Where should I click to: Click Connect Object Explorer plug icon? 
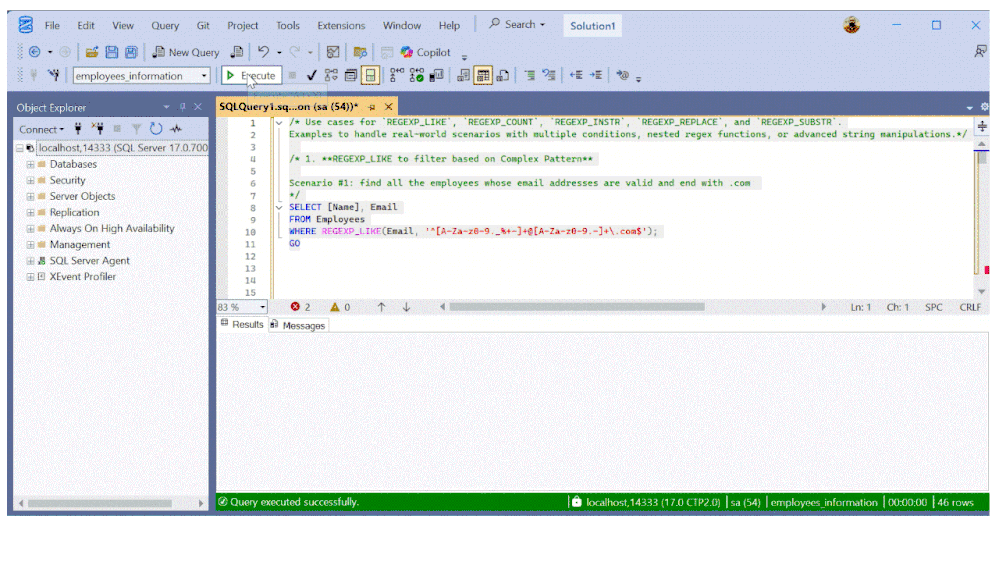78,129
